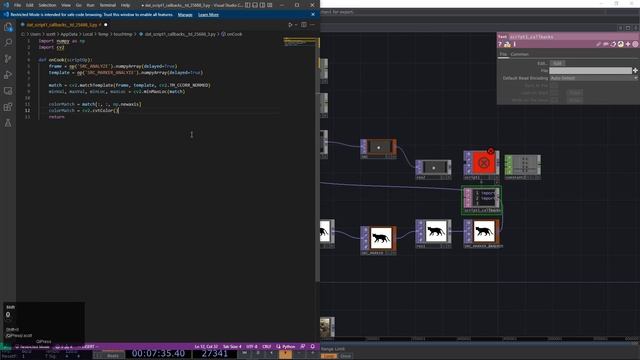Open Customize Layout icon in title bar
Screen dimensions: 640x360
[x=270, y=5]
